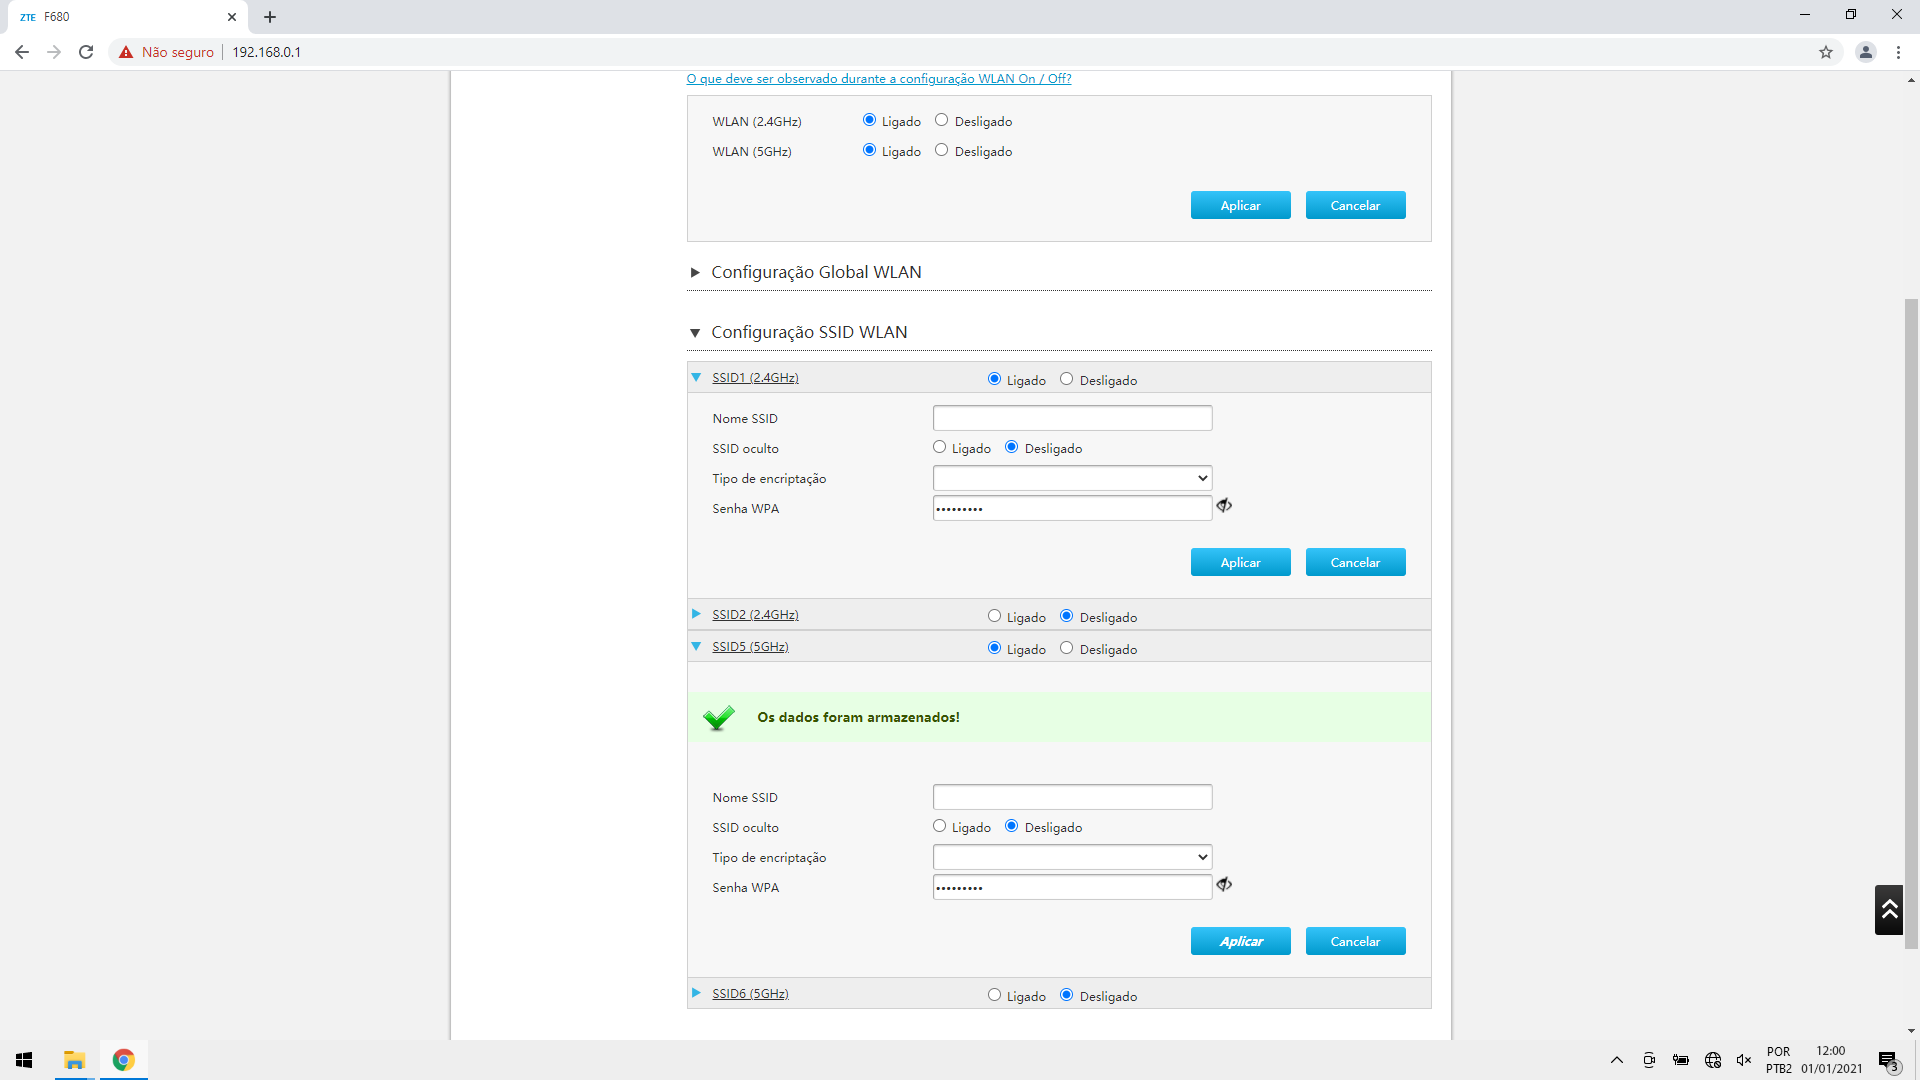Reload the router page
The image size is (1920, 1080).
pyautogui.click(x=86, y=52)
